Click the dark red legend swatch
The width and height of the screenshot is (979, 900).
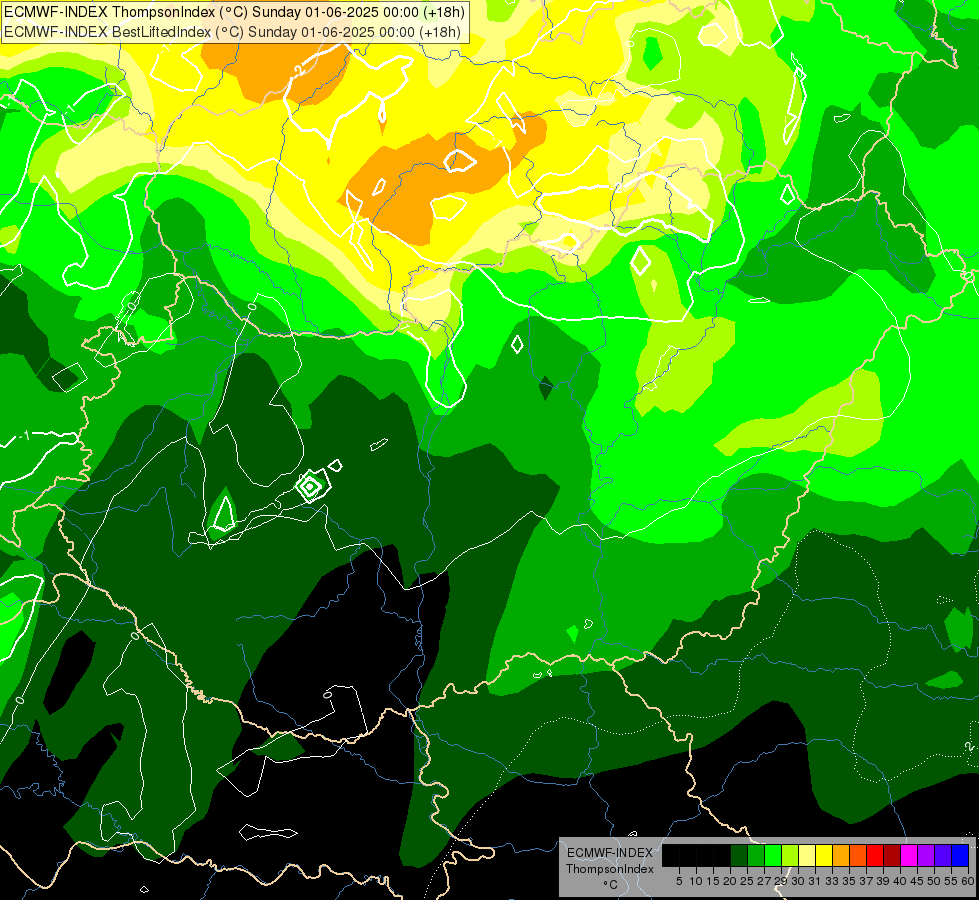pos(892,855)
